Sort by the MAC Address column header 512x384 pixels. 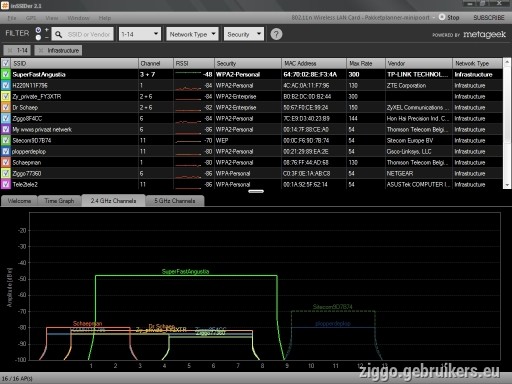[x=314, y=63]
